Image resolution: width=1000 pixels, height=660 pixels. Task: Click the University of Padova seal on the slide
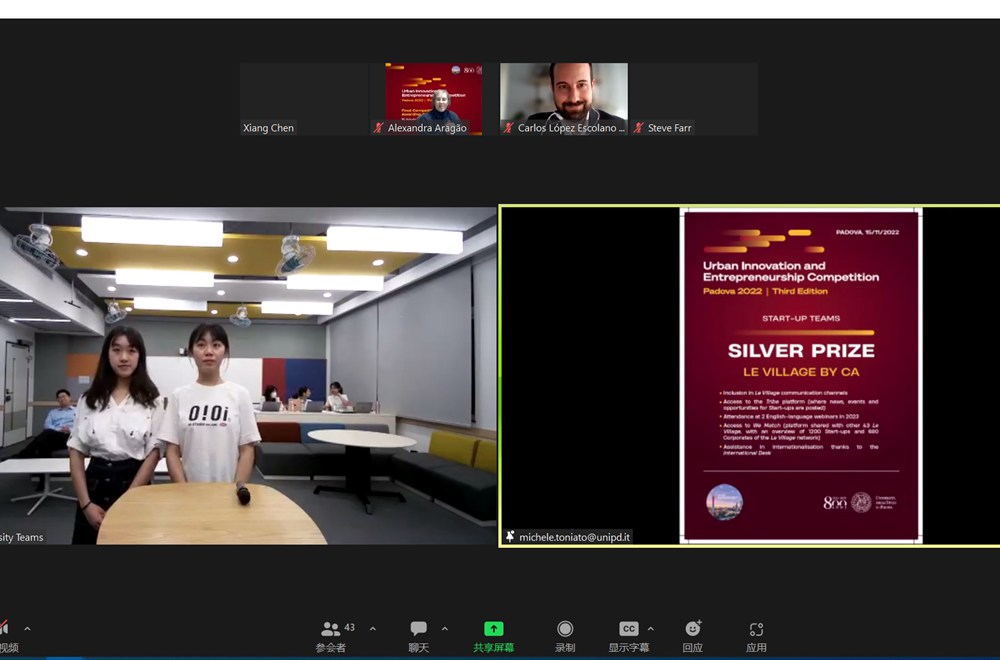pos(861,502)
